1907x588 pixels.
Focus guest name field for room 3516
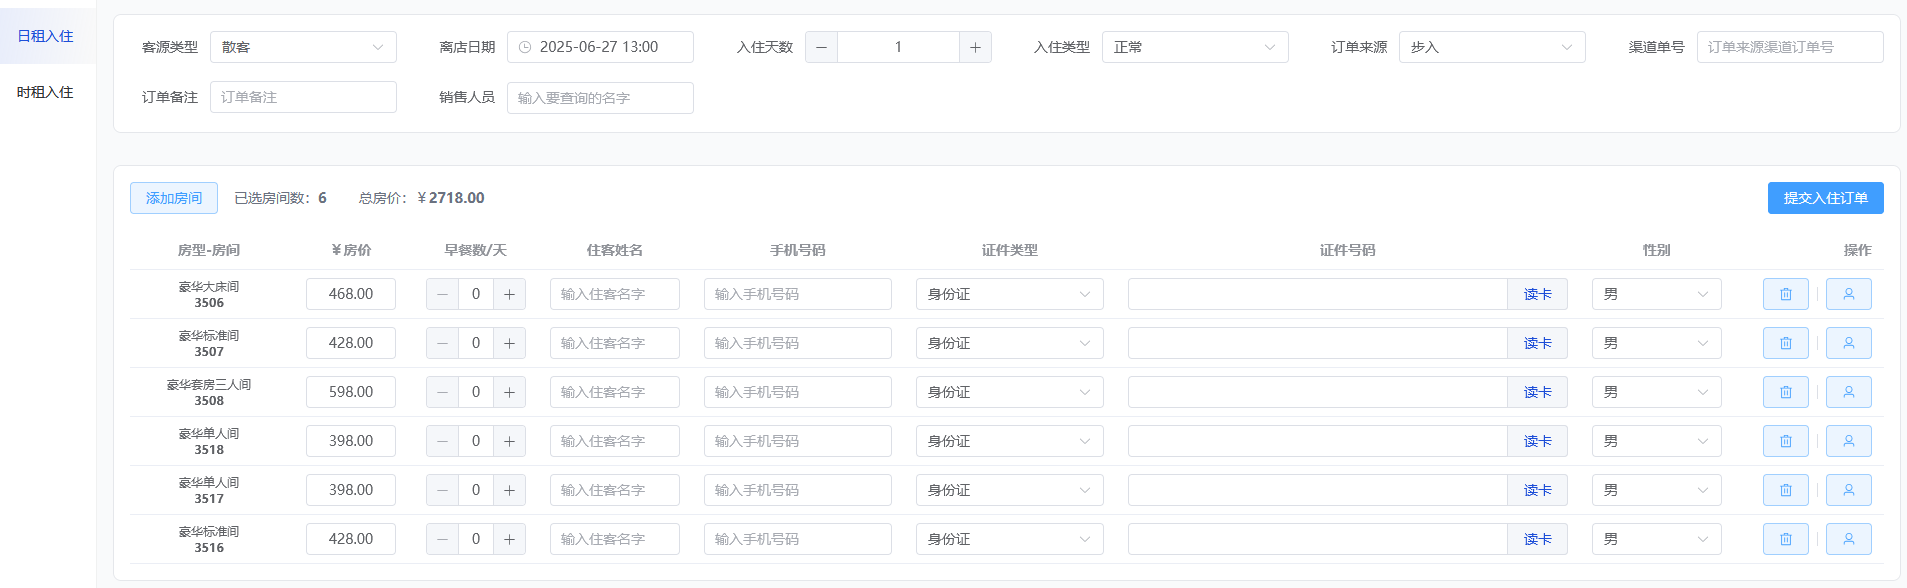point(615,539)
